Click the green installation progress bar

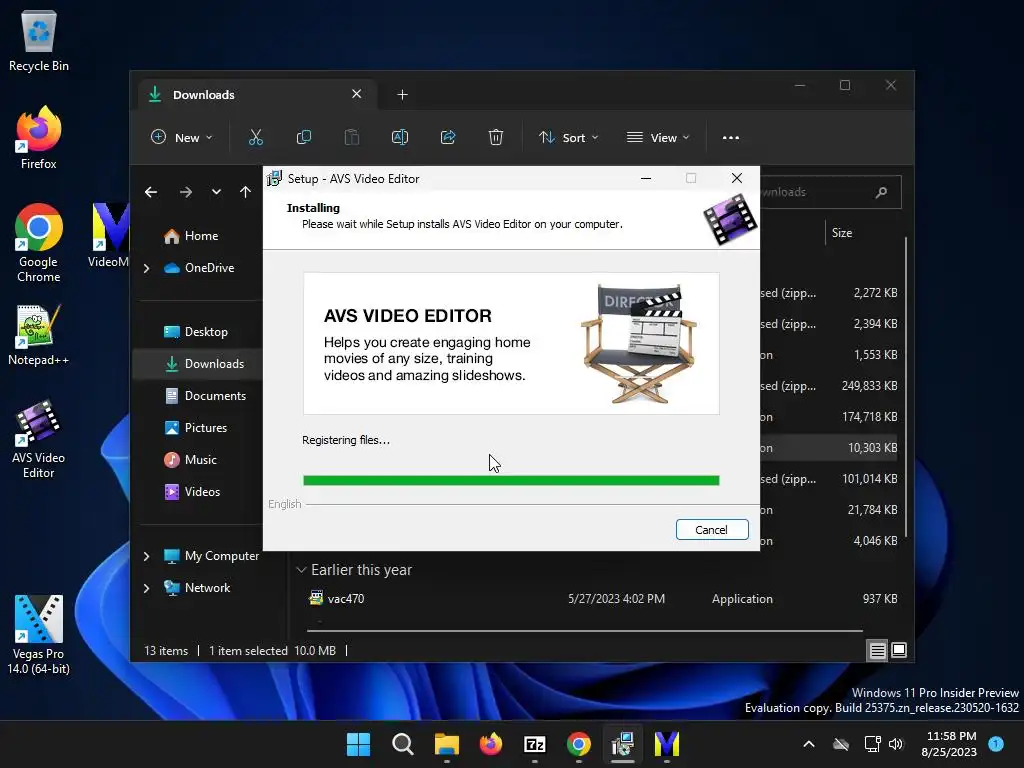point(511,481)
